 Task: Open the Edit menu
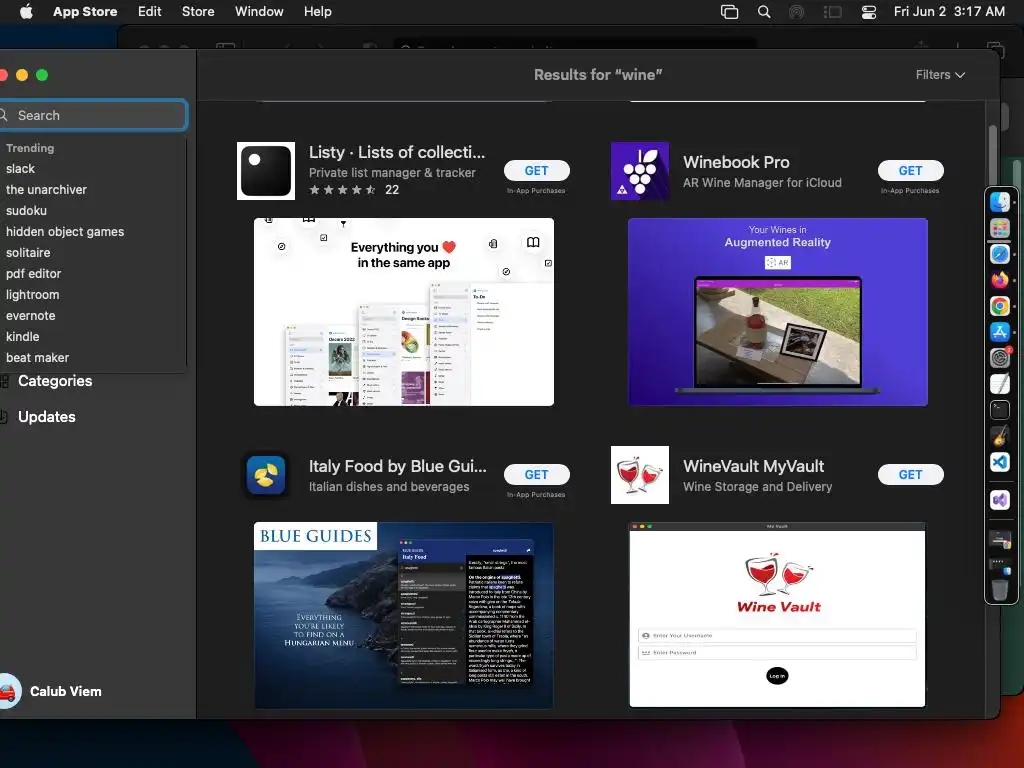tap(150, 12)
